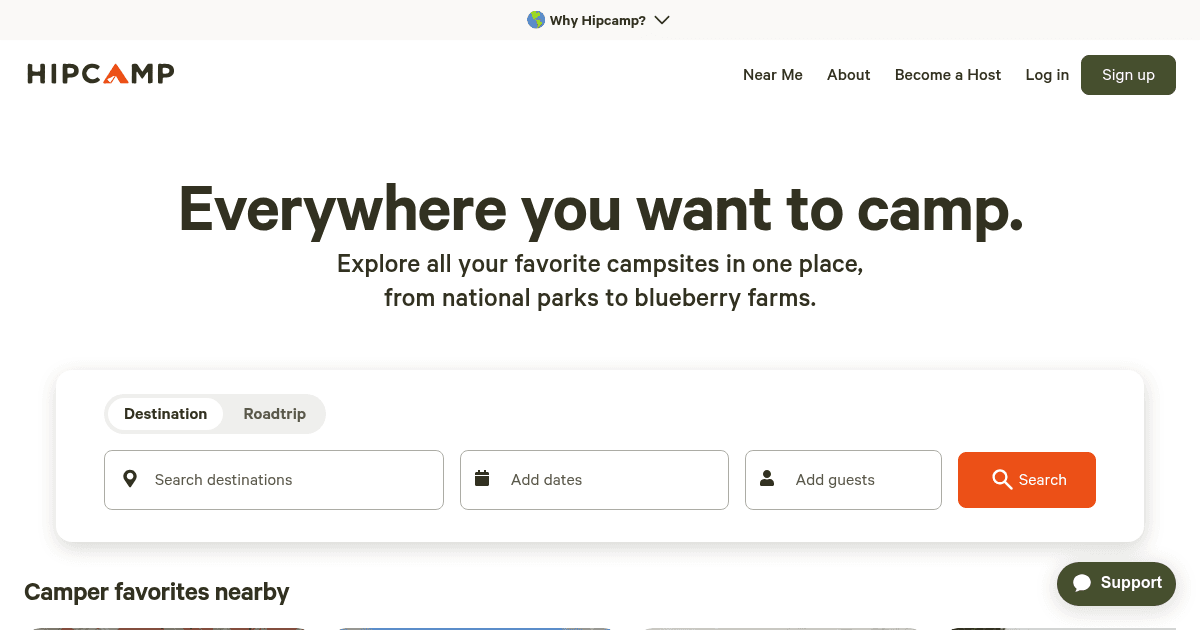Click the Become a Host link

pyautogui.click(x=947, y=74)
